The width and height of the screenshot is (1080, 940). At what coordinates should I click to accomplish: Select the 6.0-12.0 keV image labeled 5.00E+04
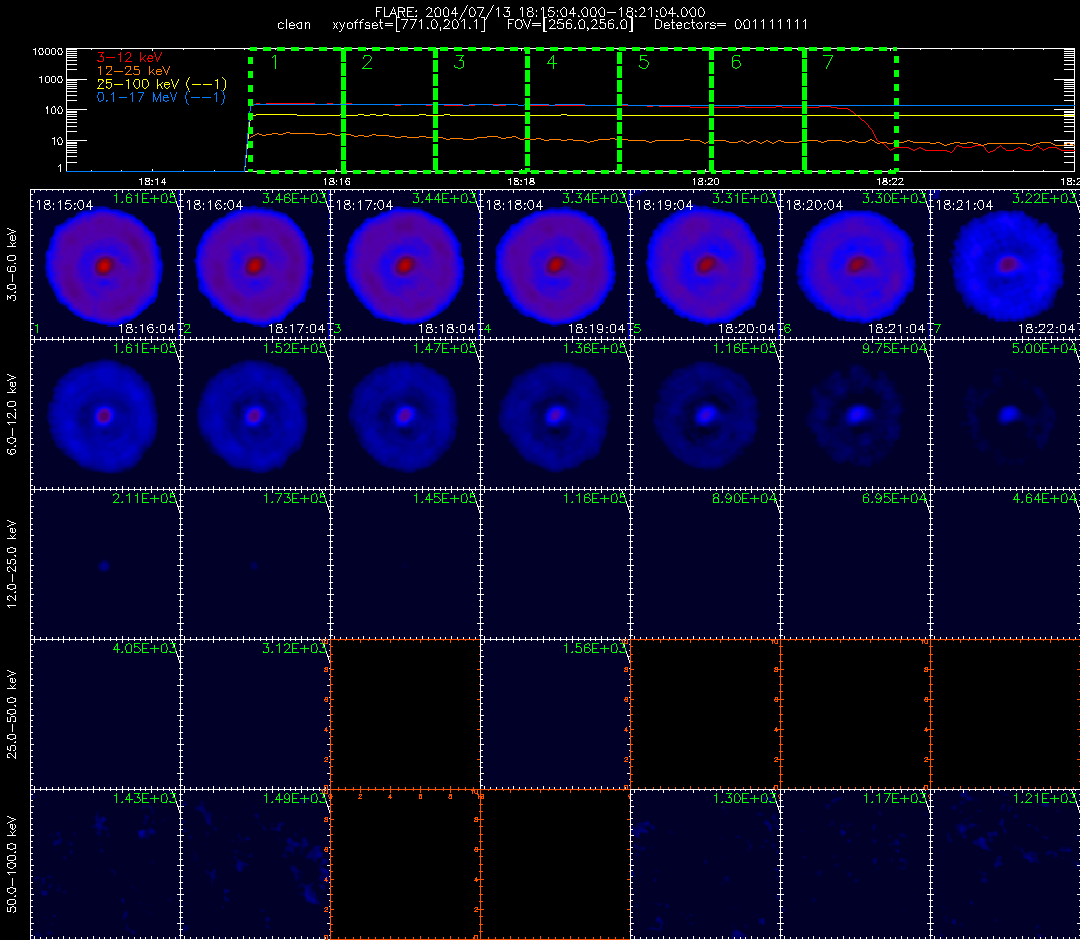[x=1006, y=415]
